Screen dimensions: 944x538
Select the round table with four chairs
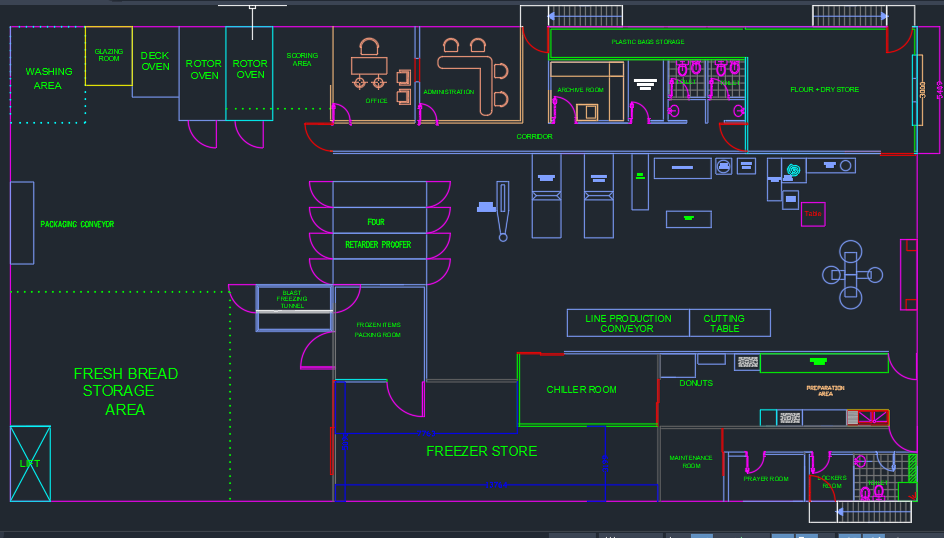[x=851, y=272]
